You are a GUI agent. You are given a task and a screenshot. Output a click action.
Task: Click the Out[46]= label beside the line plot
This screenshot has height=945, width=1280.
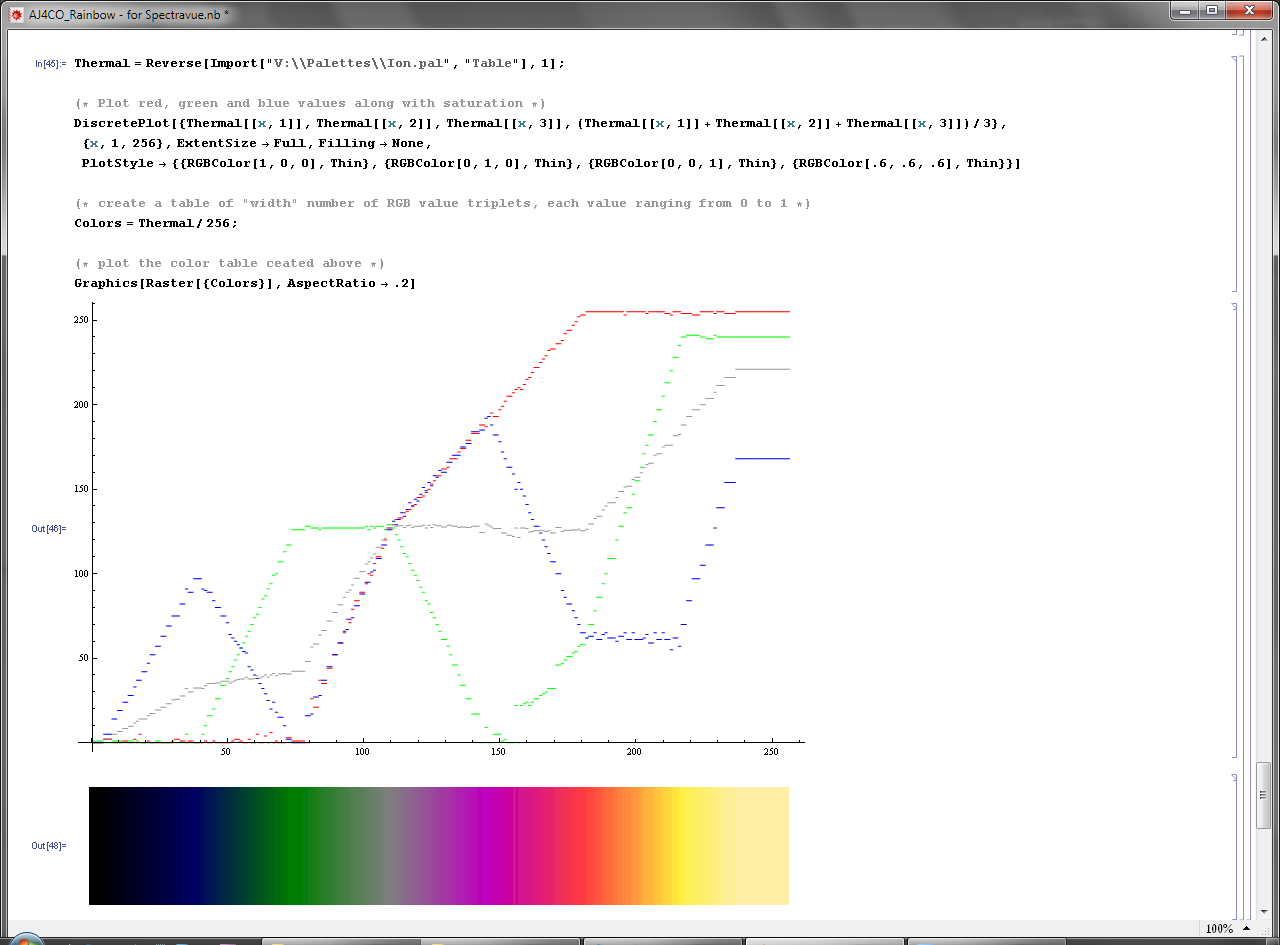pos(48,528)
